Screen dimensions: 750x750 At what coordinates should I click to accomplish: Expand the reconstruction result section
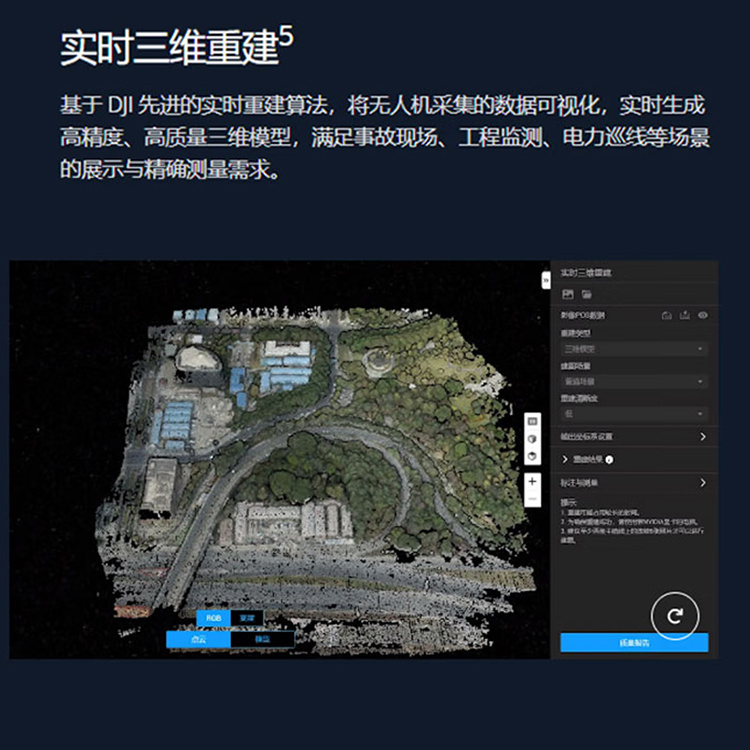566,459
